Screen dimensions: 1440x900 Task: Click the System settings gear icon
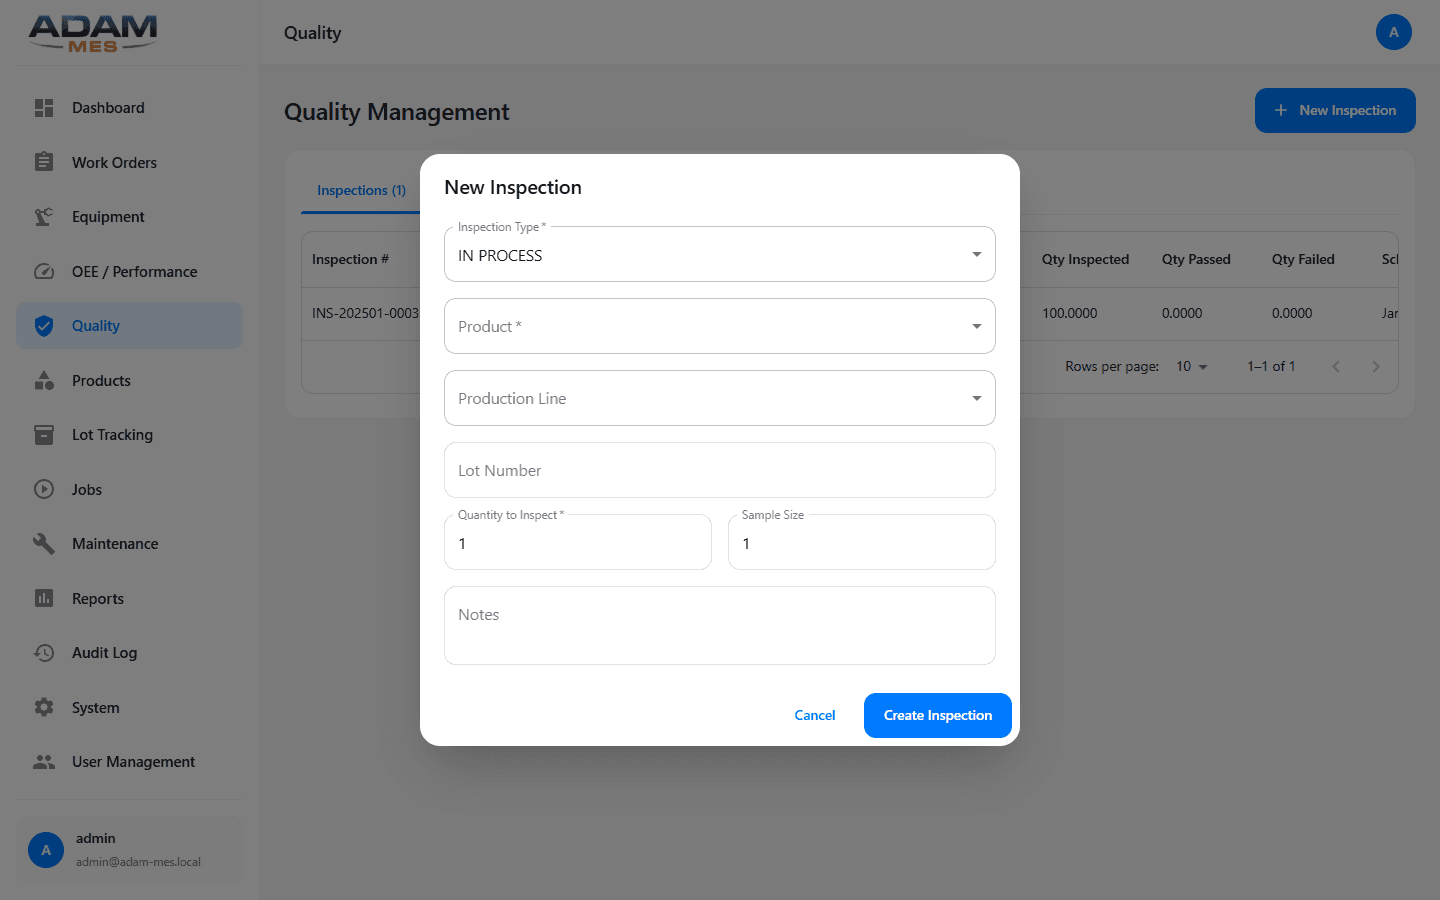pyautogui.click(x=44, y=707)
